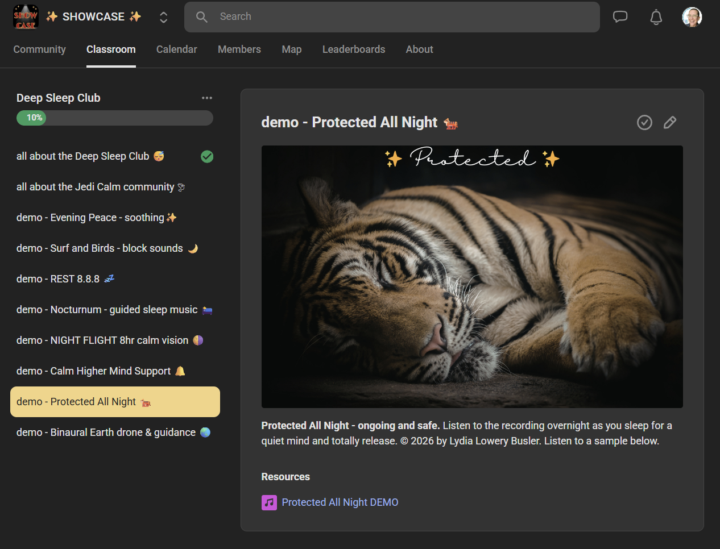Screen dimensions: 720x549
Task: Go to the Members tab
Action: click(239, 49)
